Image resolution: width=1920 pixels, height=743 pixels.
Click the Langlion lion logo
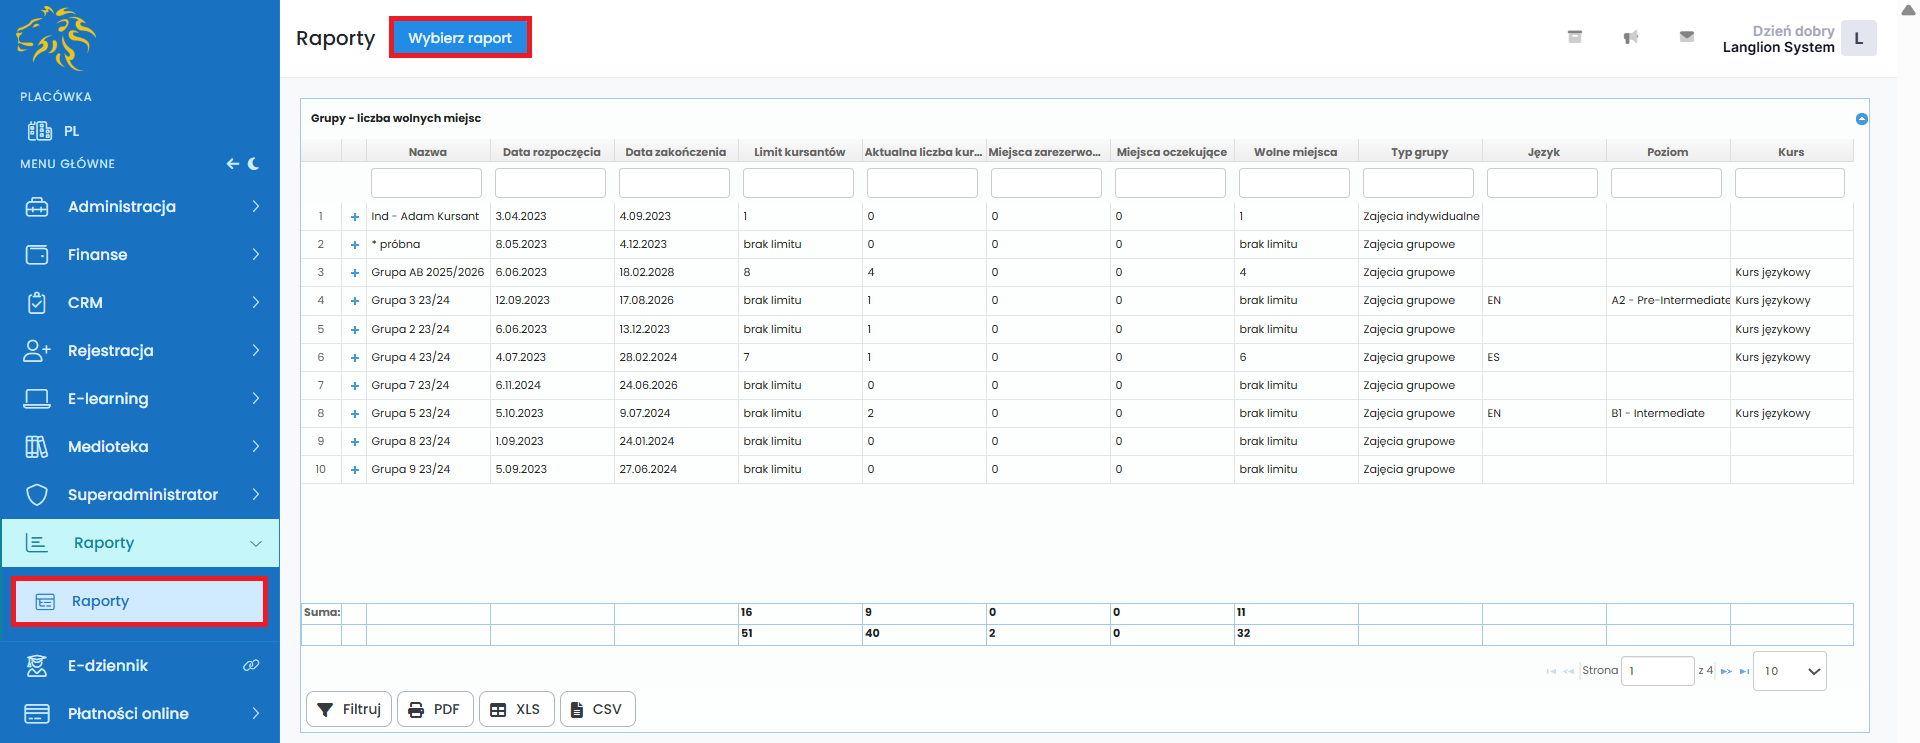pos(55,39)
